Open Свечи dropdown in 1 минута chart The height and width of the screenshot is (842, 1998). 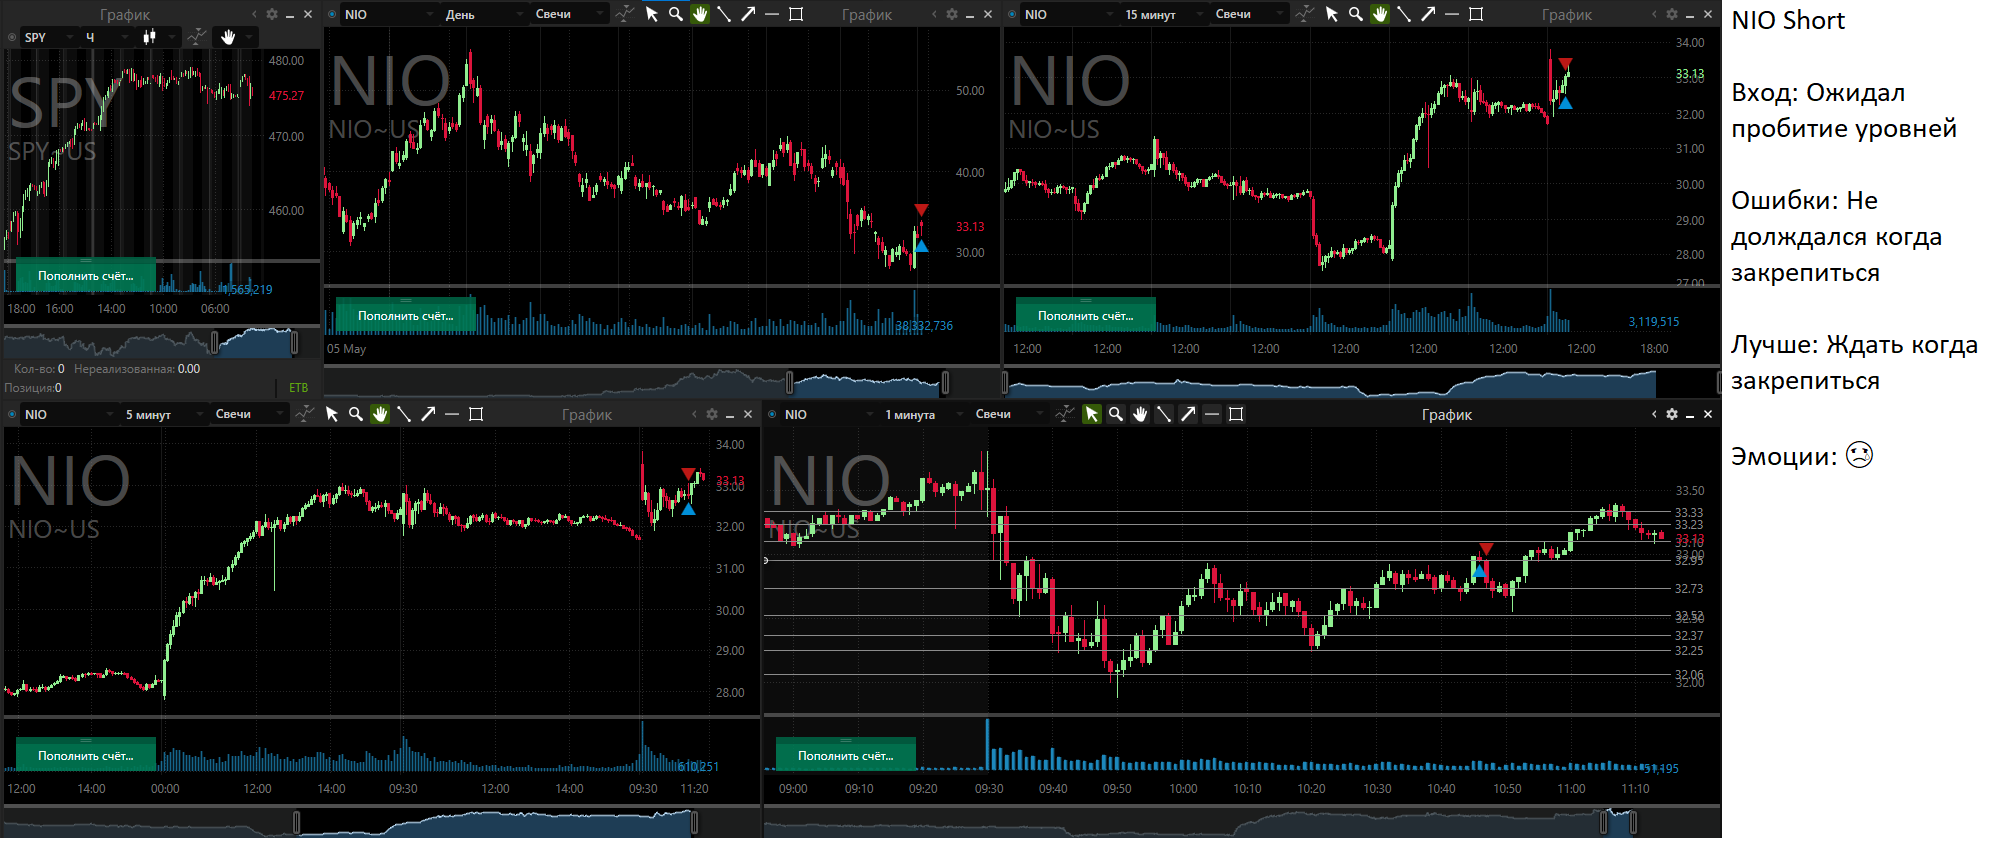coord(1010,414)
